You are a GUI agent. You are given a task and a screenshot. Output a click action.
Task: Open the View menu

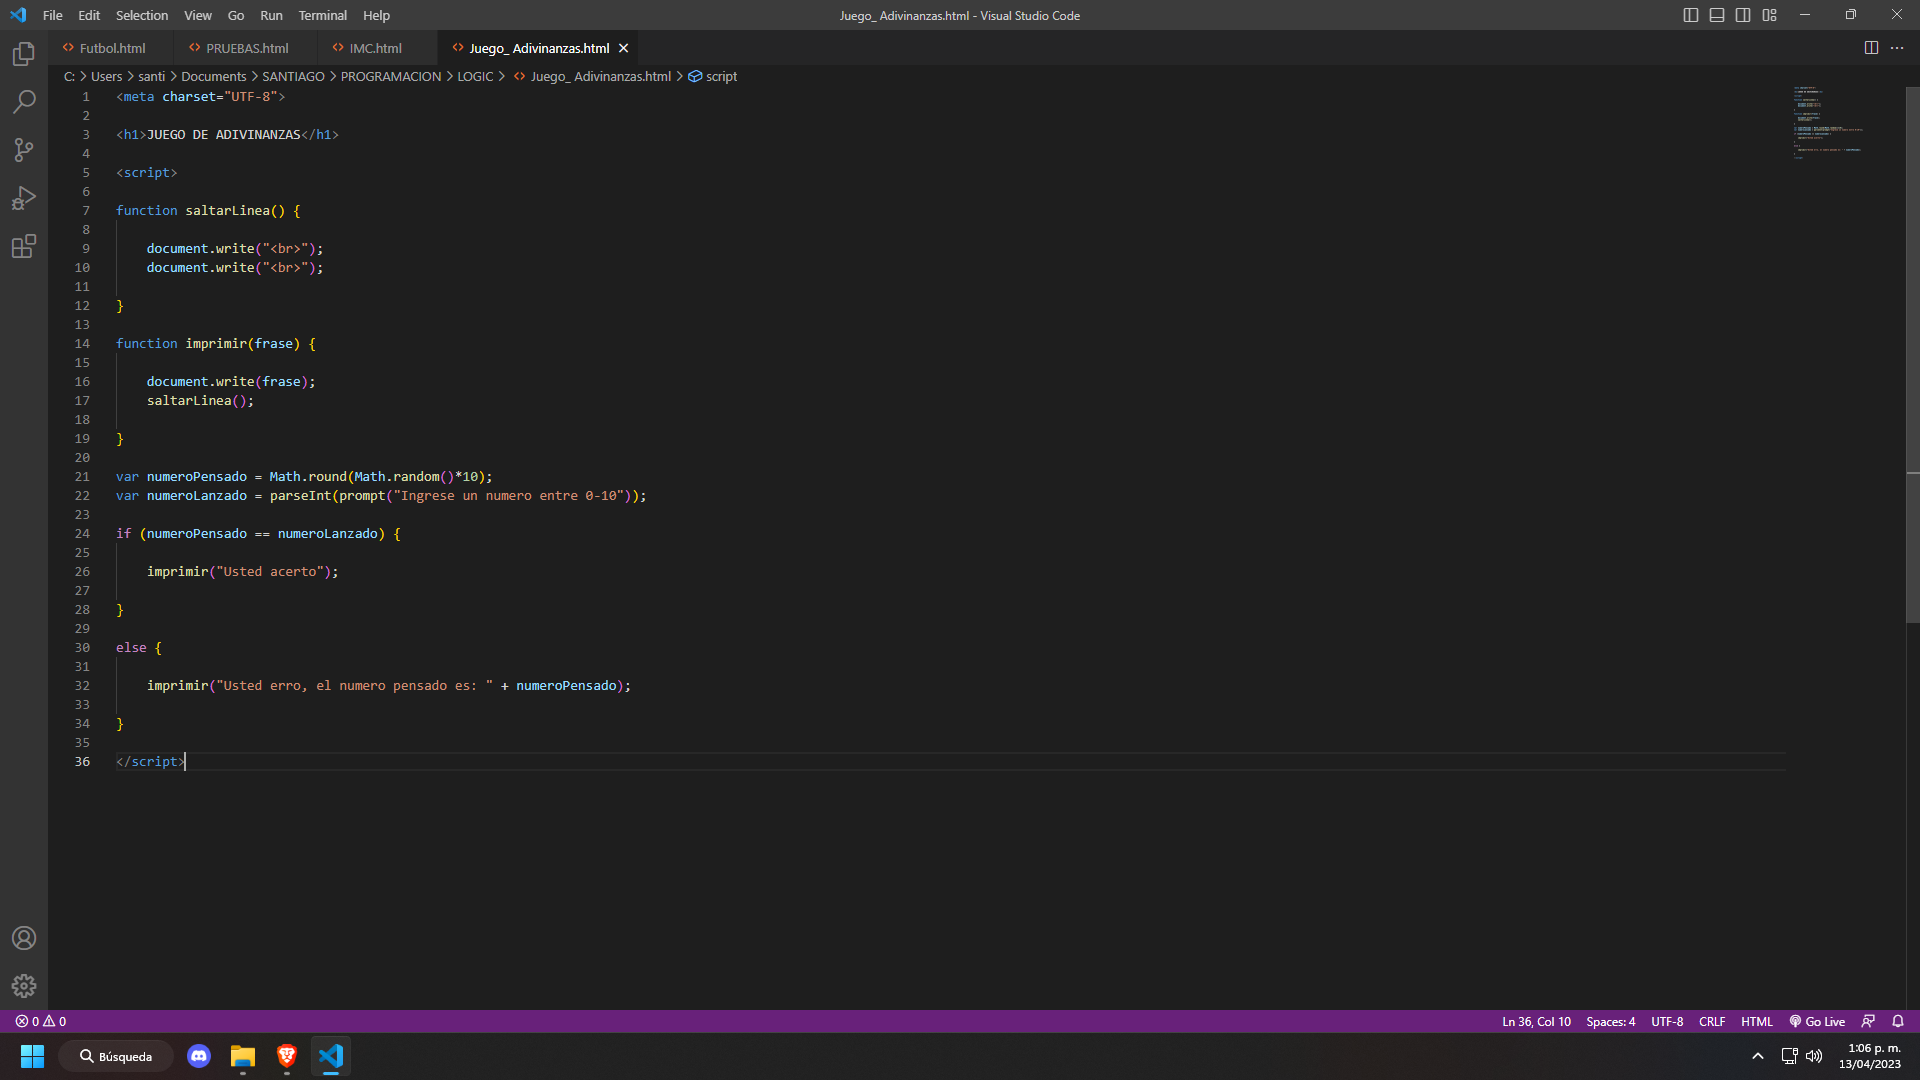(198, 15)
